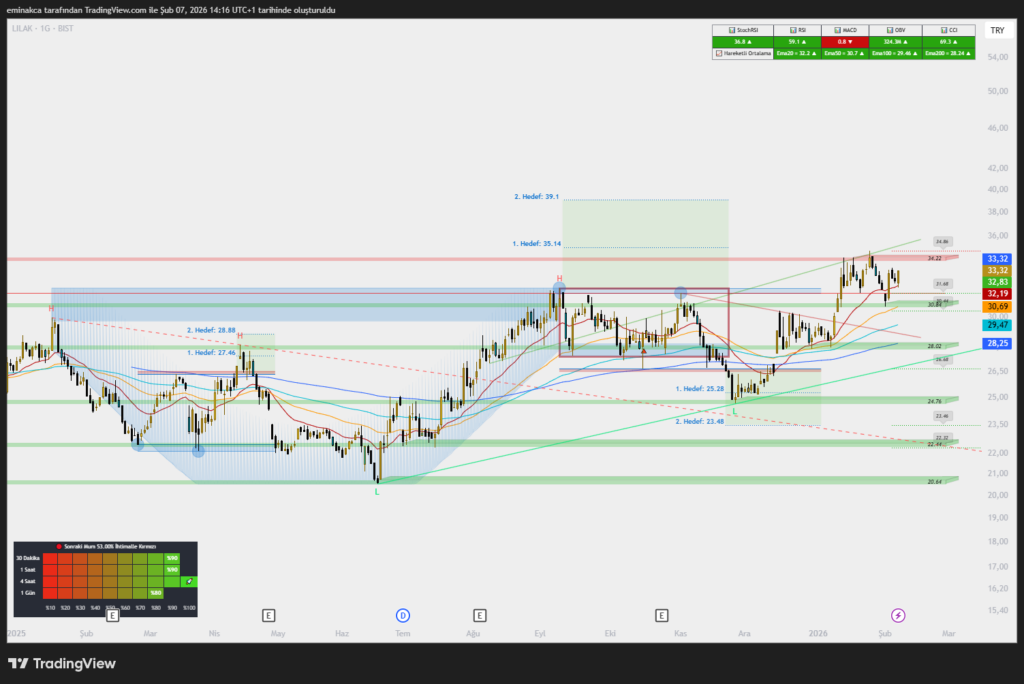Screen dimensions: 1024x684
Task: Click the CCI indicator header icon
Action: click(941, 31)
